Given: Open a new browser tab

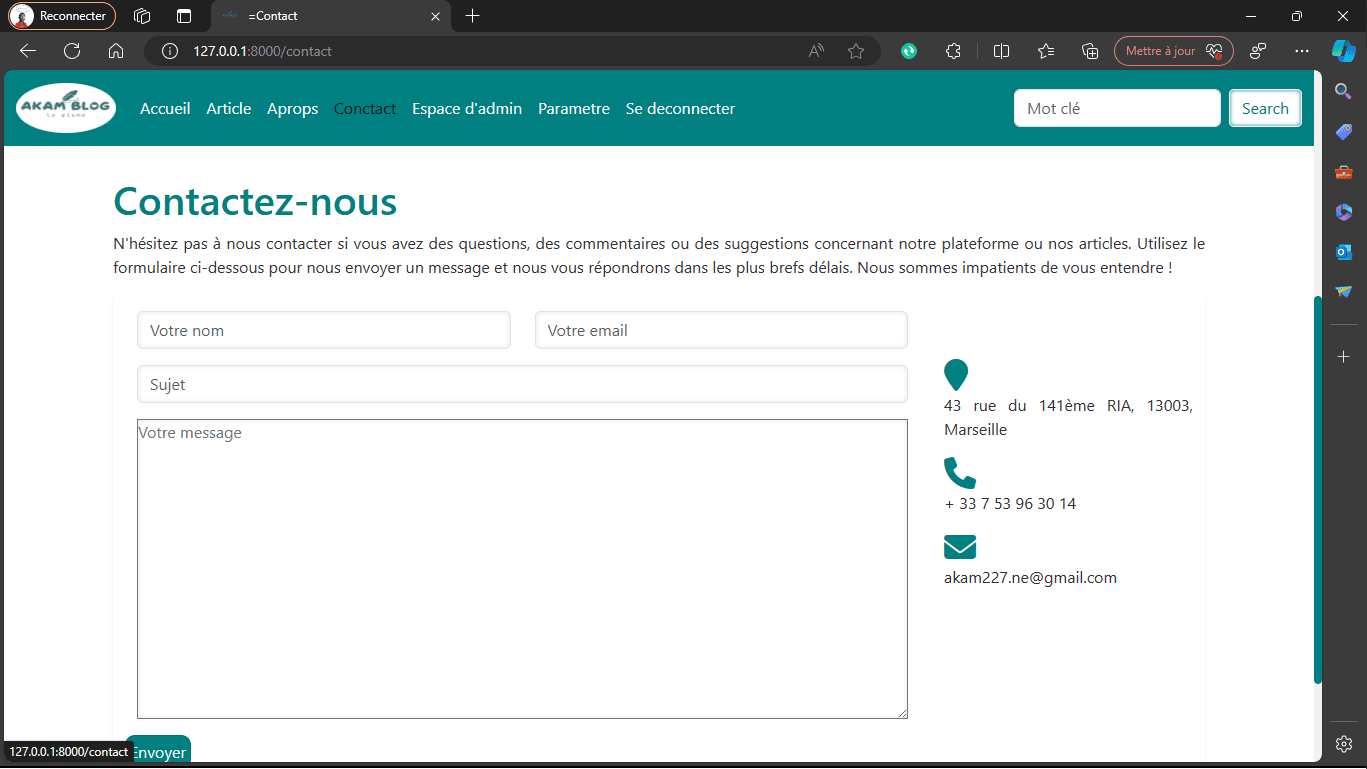Looking at the screenshot, I should pyautogui.click(x=473, y=16).
